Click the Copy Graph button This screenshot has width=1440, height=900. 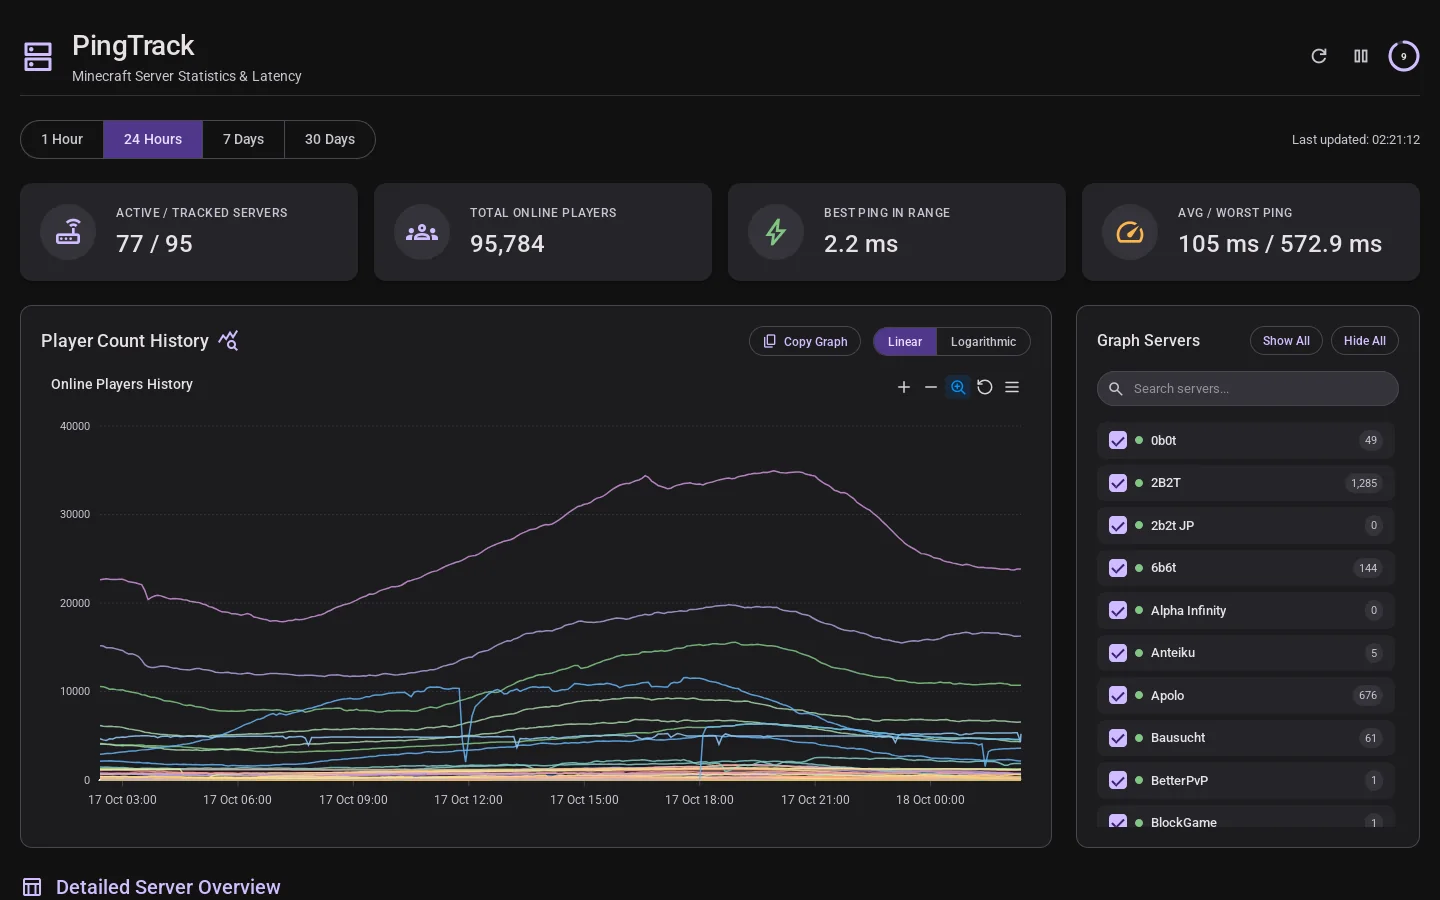tap(805, 341)
